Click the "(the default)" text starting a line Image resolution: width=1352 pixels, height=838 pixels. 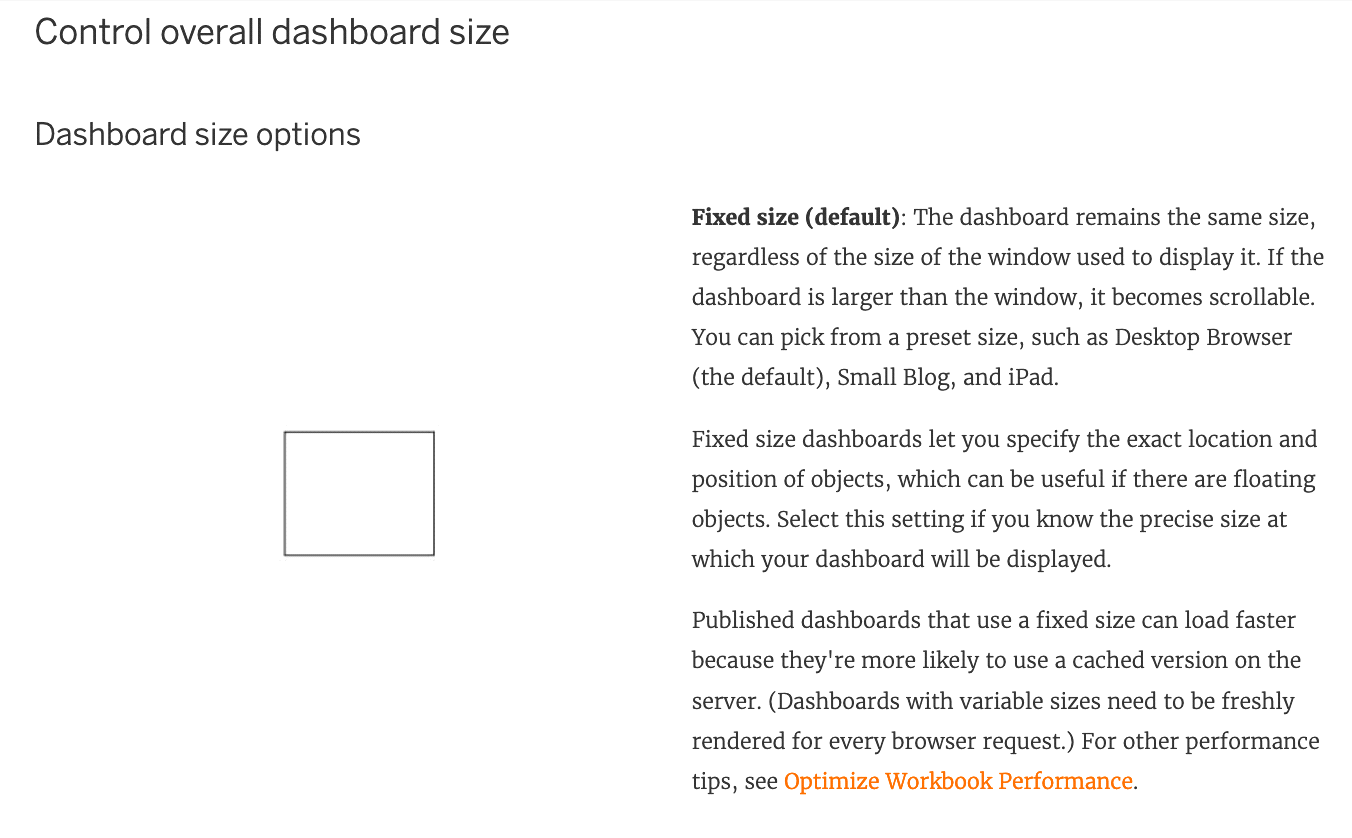[x=759, y=378]
